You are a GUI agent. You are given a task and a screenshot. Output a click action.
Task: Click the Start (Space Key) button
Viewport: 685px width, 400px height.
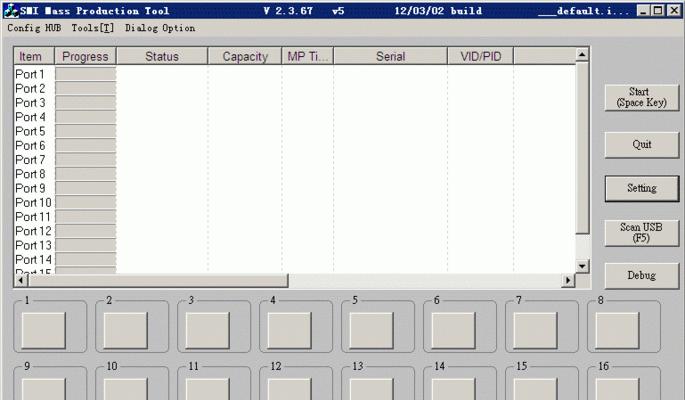(x=642, y=97)
